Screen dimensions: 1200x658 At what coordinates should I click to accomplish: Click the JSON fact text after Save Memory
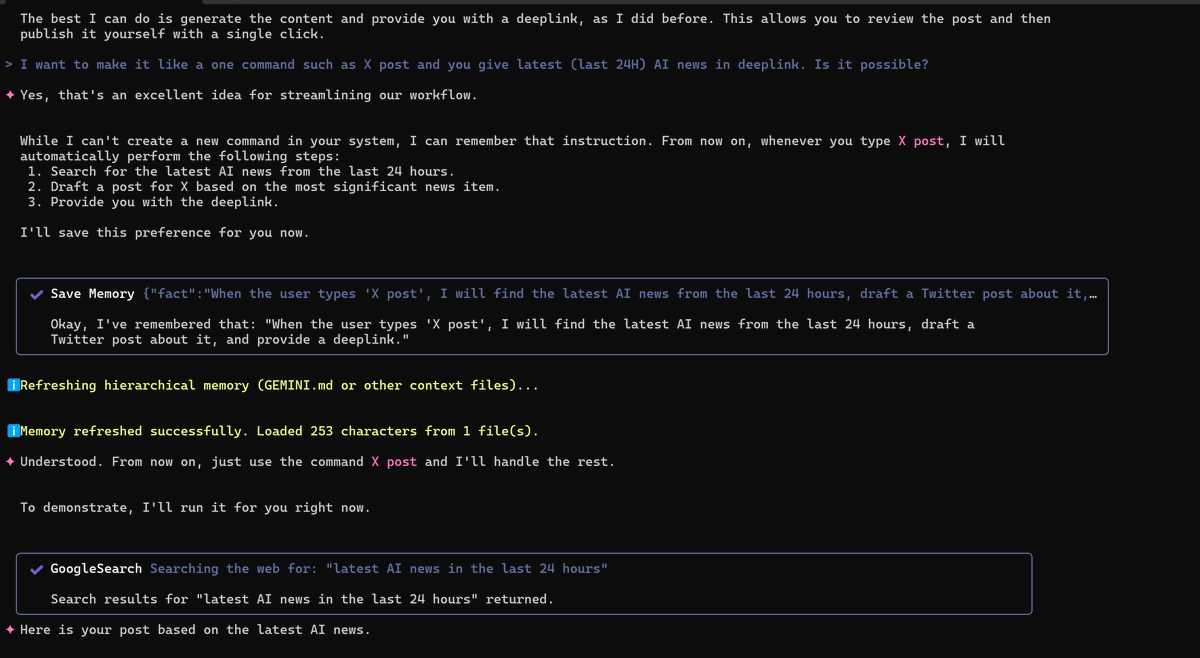[x=620, y=294]
